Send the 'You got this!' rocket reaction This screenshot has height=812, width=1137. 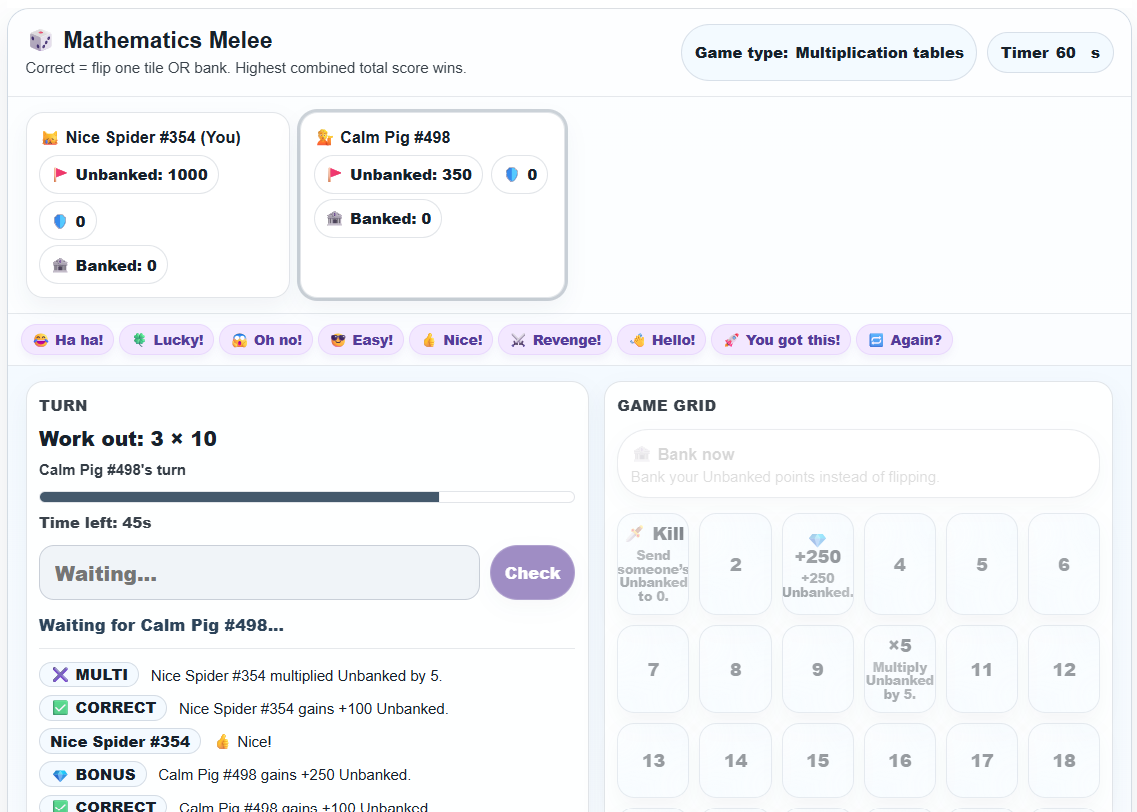781,340
